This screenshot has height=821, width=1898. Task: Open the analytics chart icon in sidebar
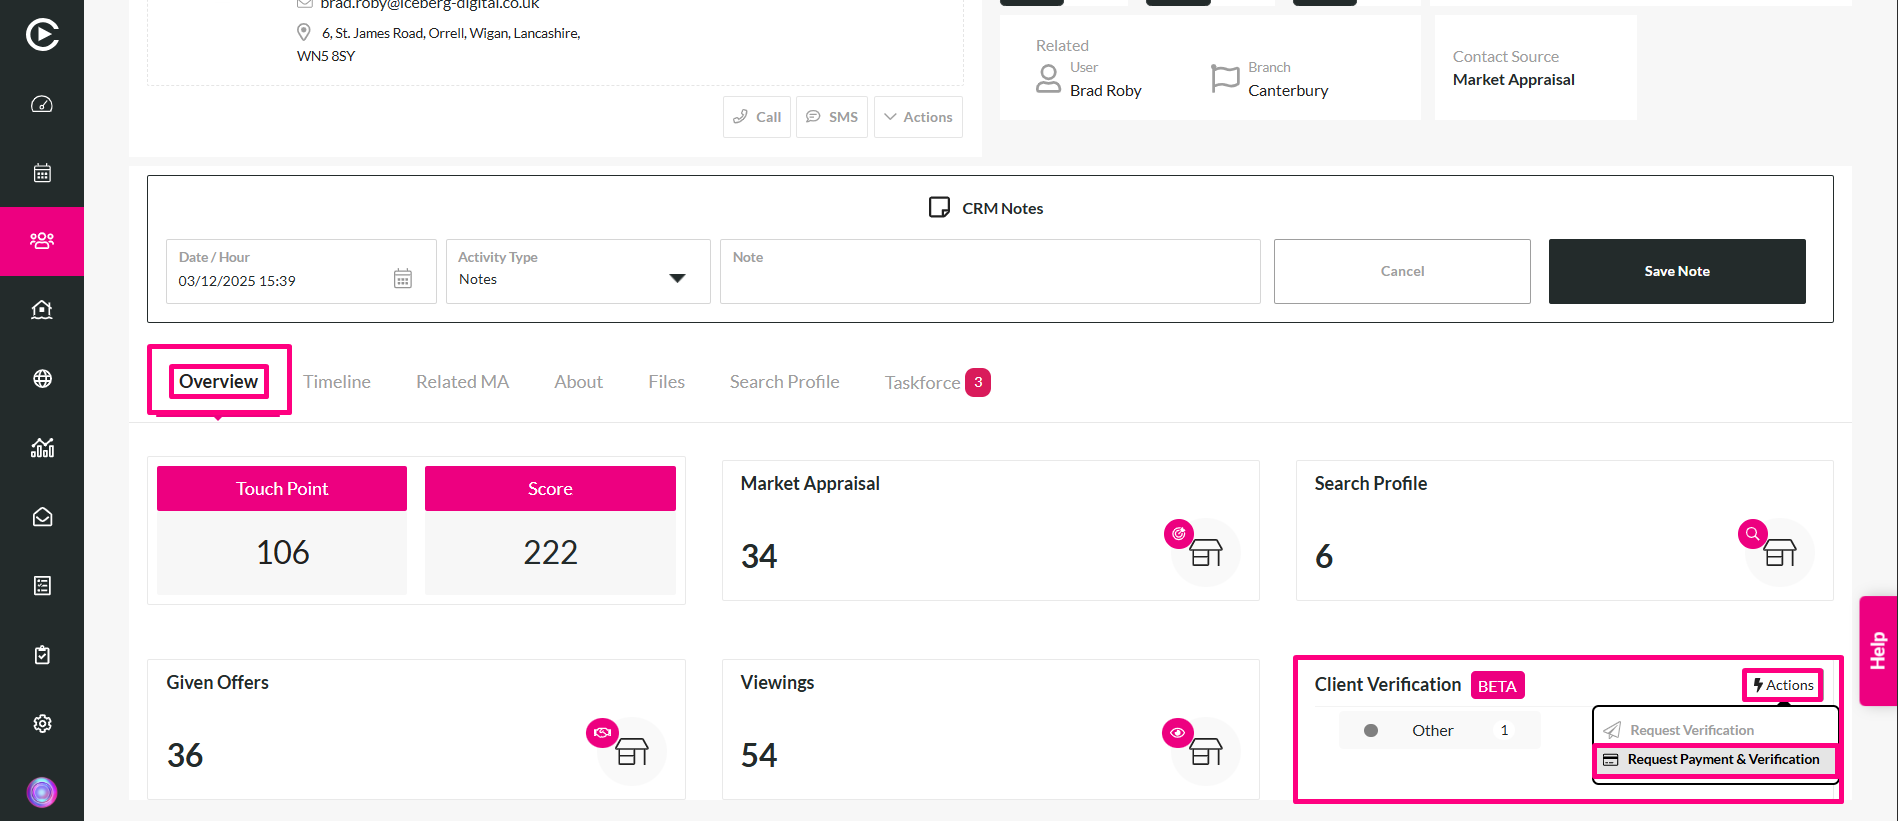42,448
